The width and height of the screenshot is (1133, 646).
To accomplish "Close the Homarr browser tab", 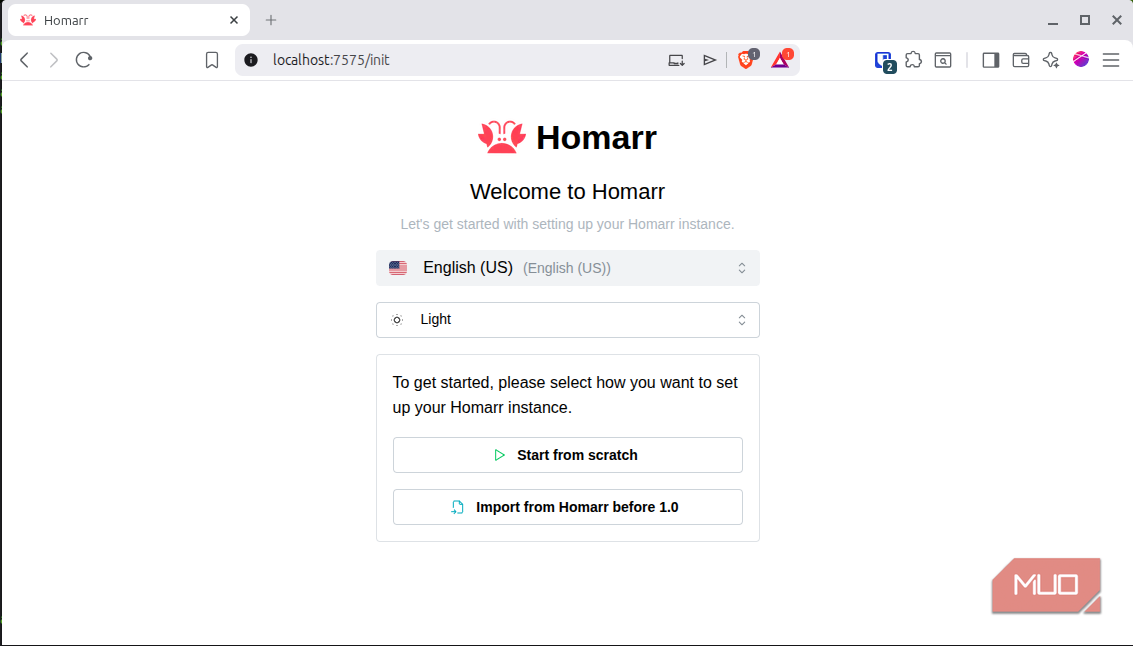I will [234, 20].
